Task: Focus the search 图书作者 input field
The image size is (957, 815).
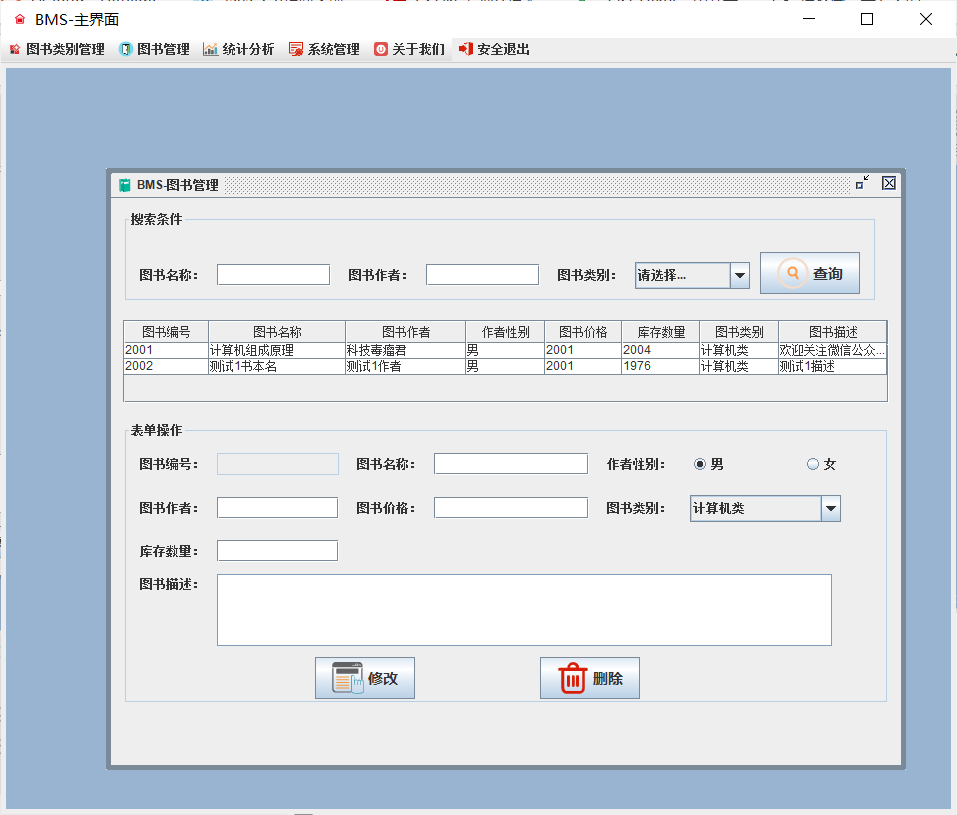Action: [x=482, y=275]
